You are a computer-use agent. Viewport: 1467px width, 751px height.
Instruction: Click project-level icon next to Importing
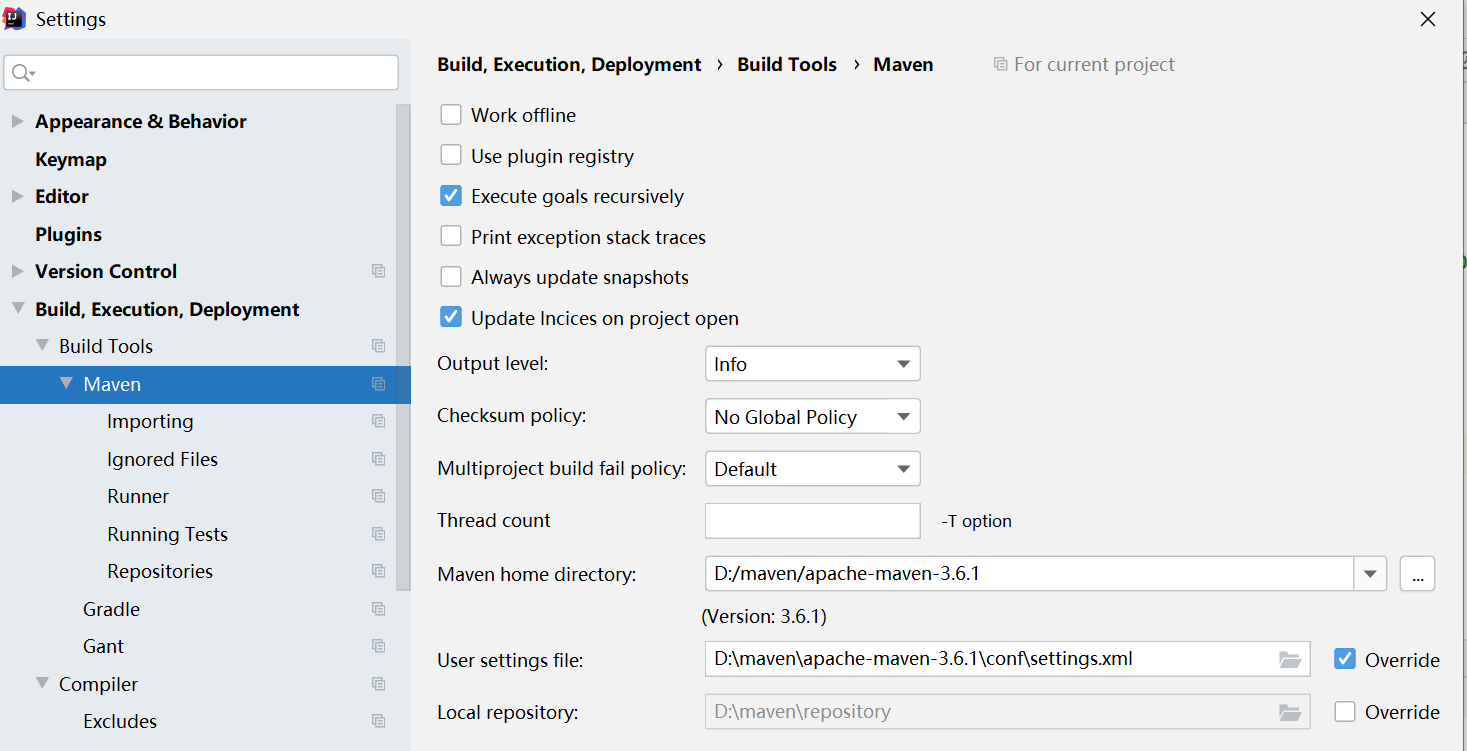(378, 421)
